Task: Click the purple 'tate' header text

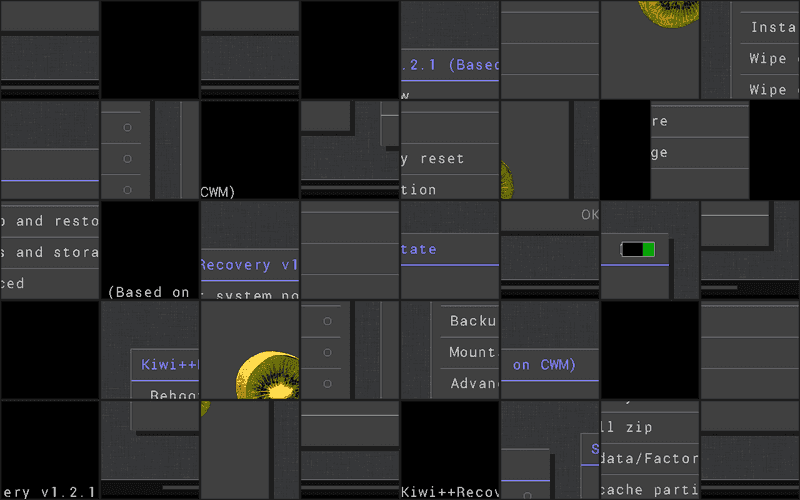Action: point(418,249)
